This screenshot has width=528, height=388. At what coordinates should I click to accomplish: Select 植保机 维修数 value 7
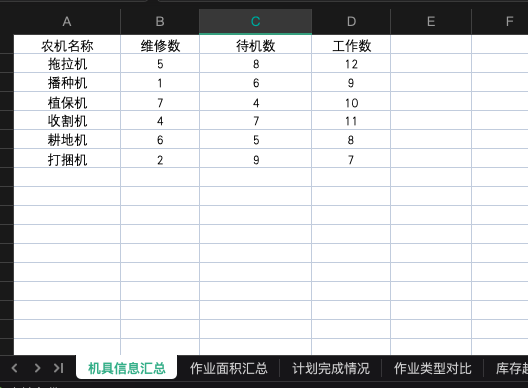[x=160, y=102]
